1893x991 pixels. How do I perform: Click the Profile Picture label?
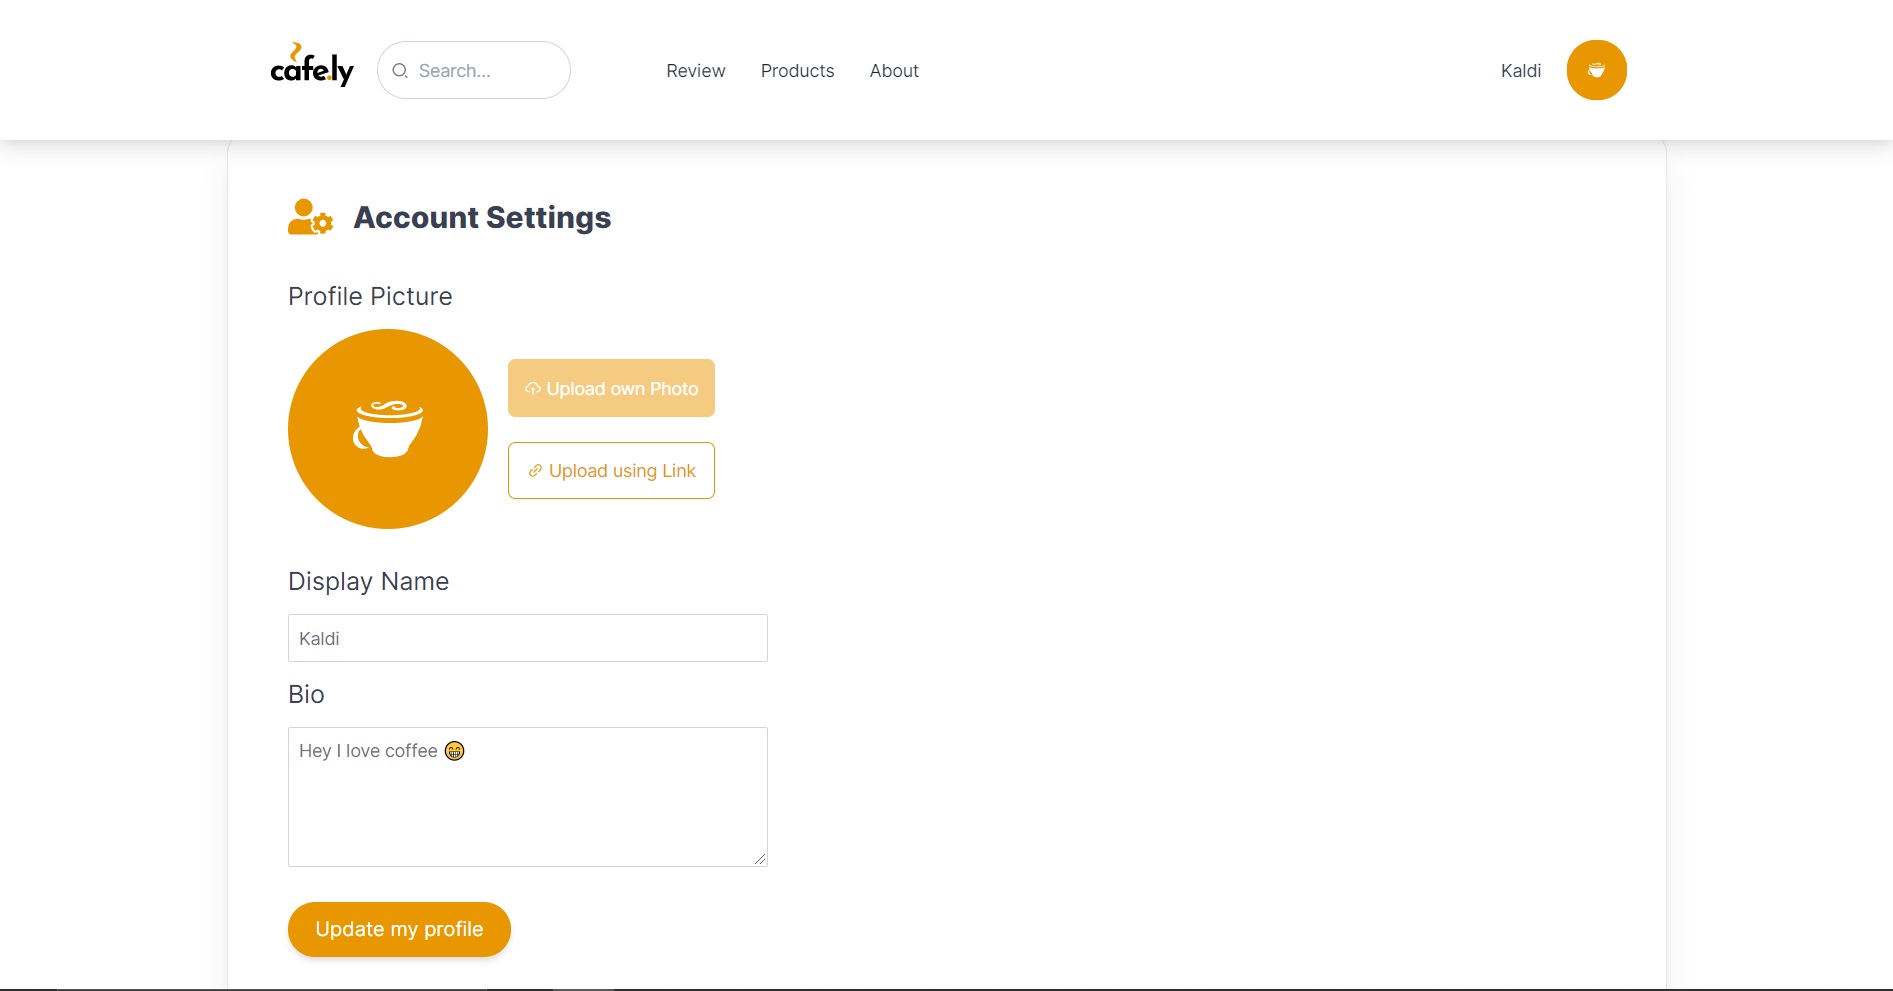coord(370,296)
